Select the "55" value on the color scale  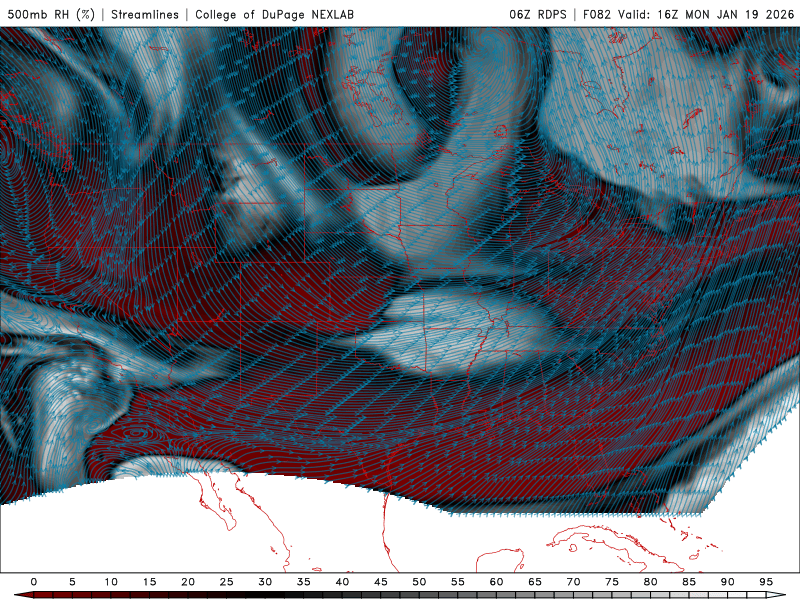point(458,582)
